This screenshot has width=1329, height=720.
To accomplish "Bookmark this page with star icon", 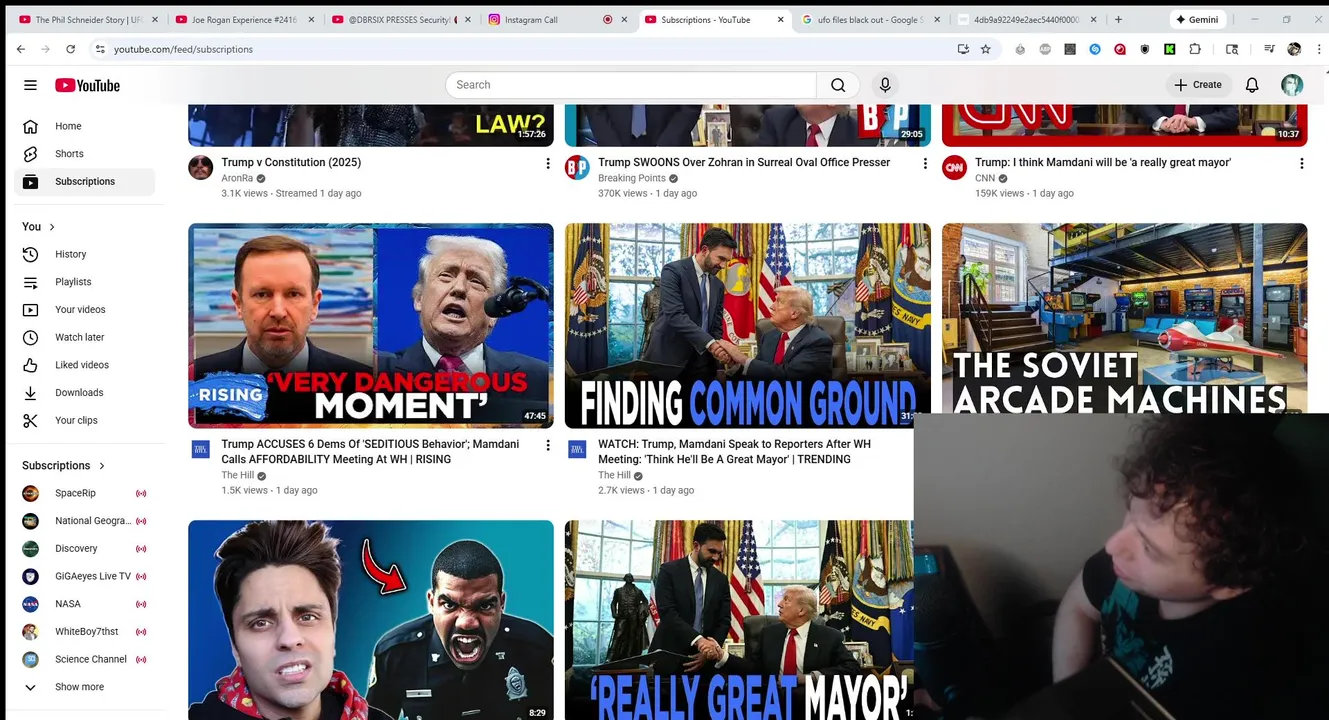I will pos(985,48).
